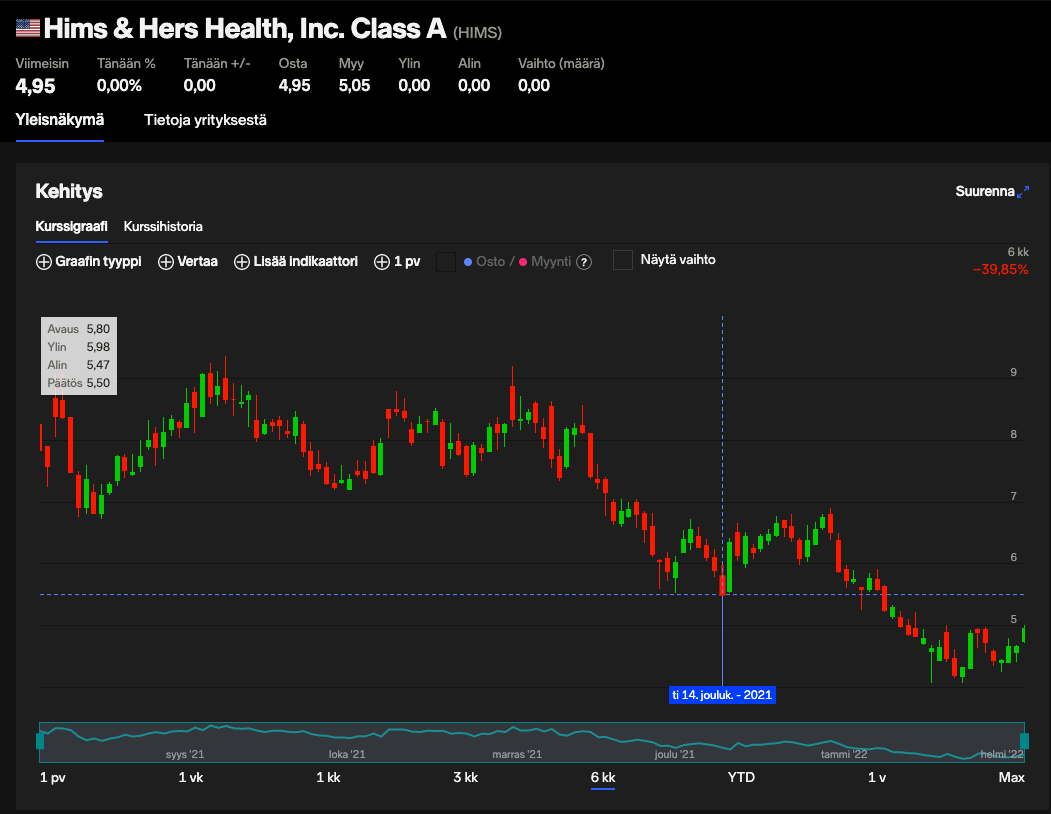
Task: Open the Kurssihistoria tab
Action: (163, 226)
